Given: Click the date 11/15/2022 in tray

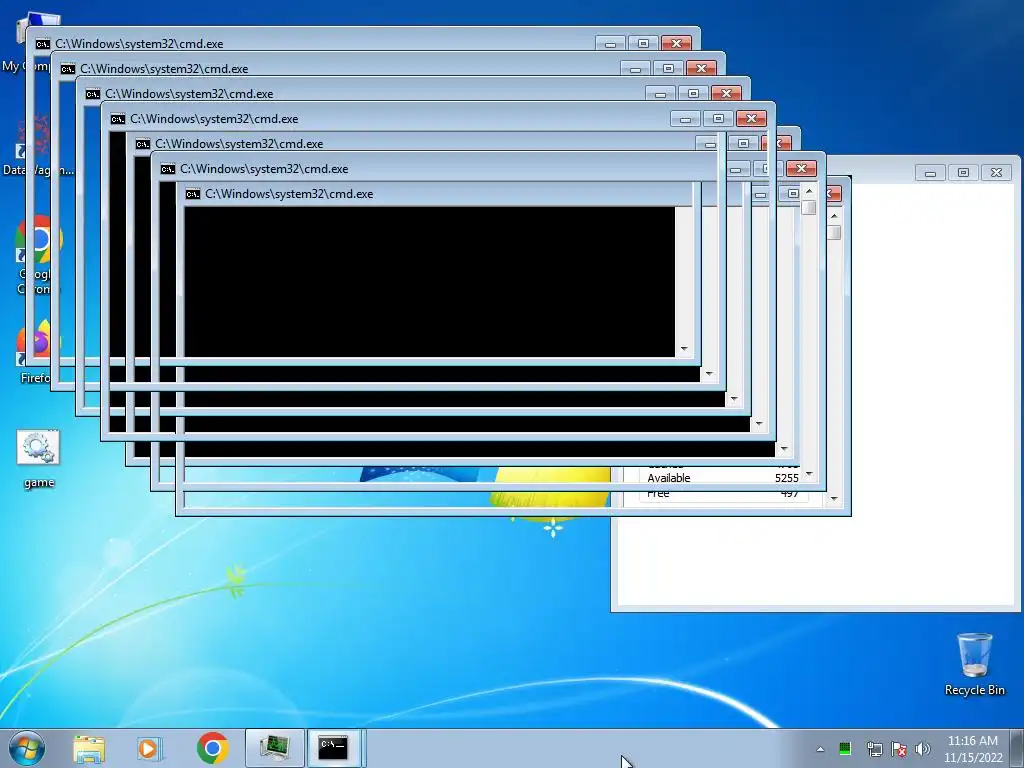Looking at the screenshot, I should pos(973,758).
